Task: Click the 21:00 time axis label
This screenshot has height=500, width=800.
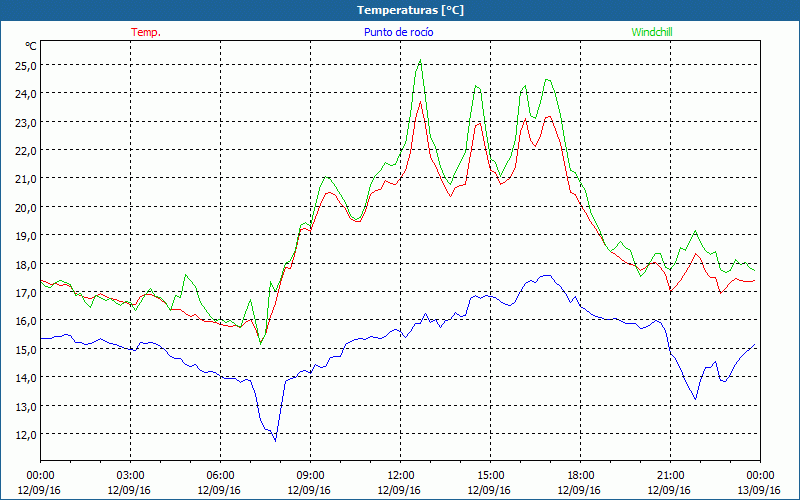Action: 670,476
